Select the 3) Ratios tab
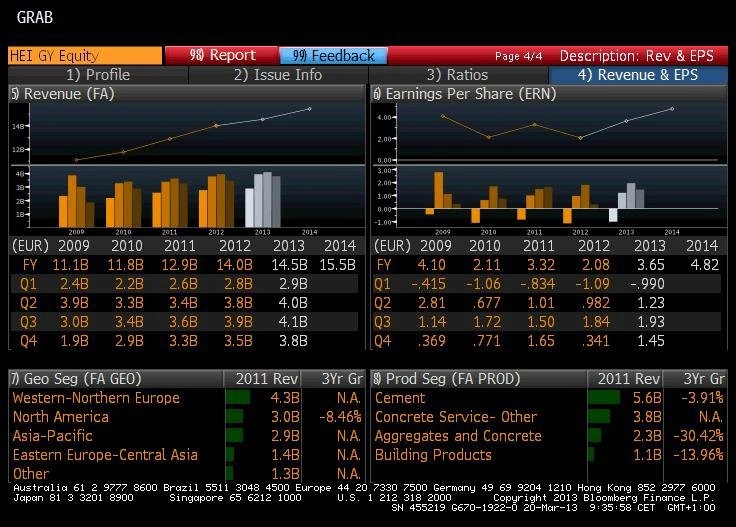This screenshot has width=736, height=527. click(458, 75)
